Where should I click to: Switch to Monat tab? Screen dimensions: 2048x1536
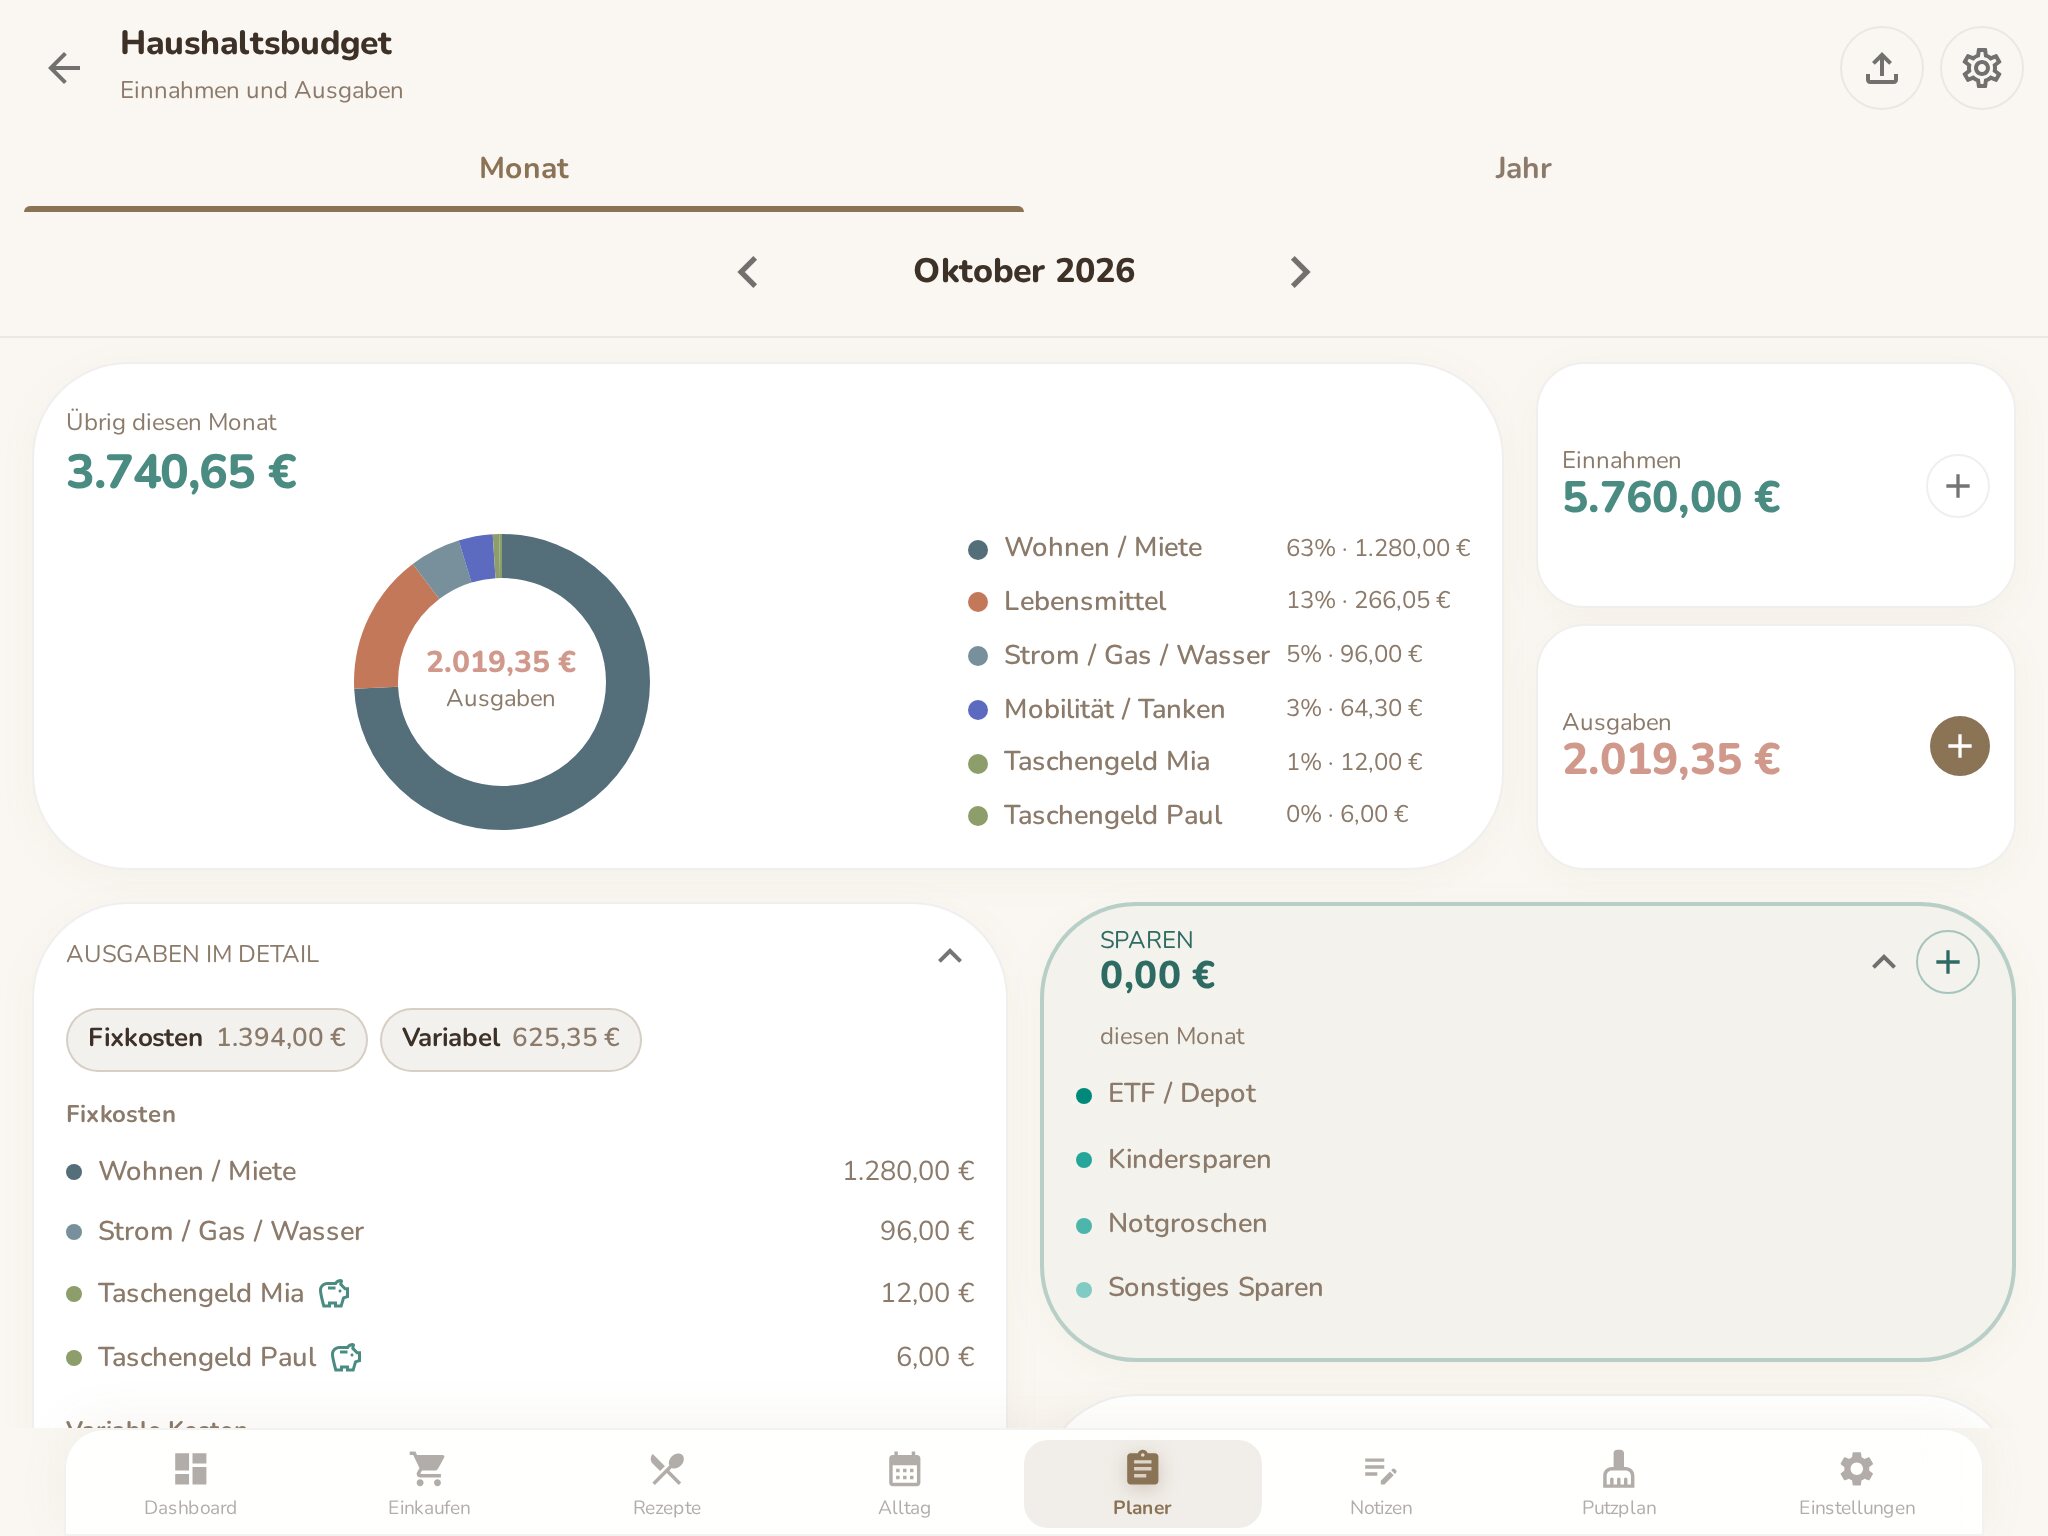coord(524,168)
